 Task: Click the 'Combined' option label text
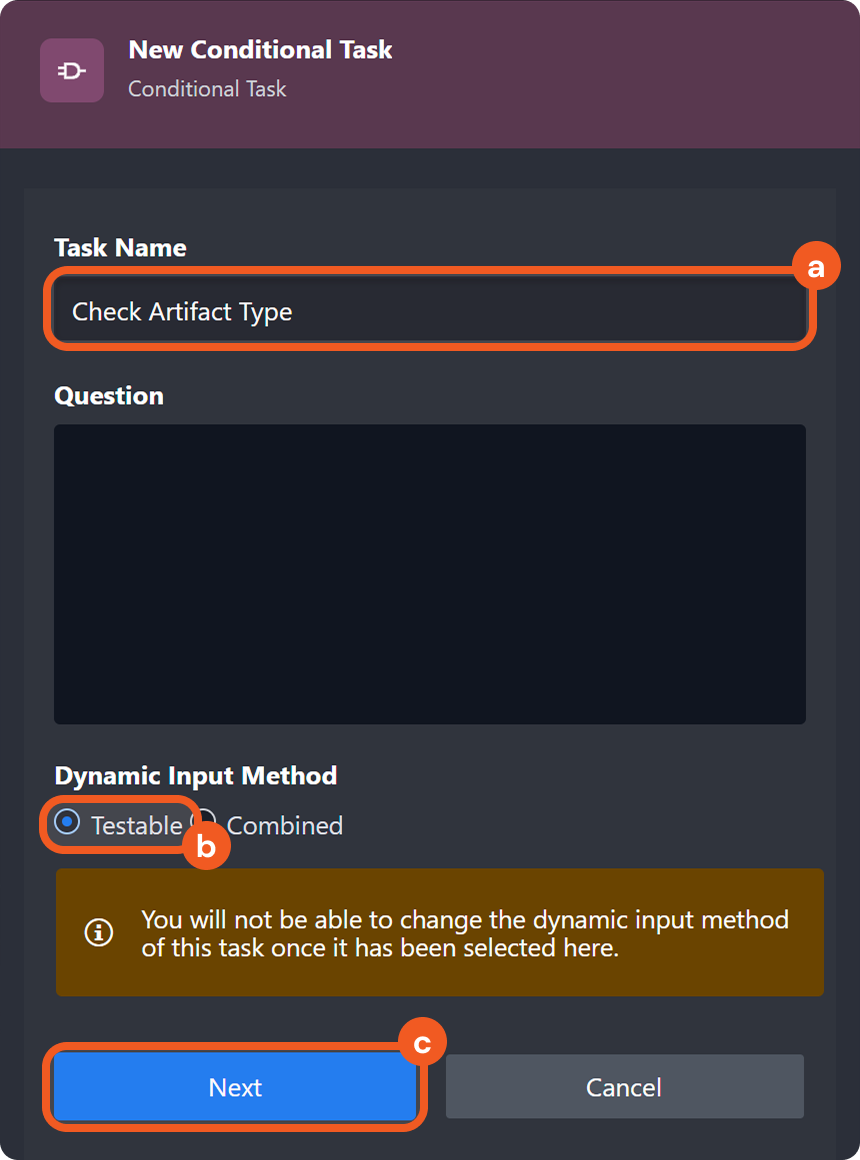[285, 826]
